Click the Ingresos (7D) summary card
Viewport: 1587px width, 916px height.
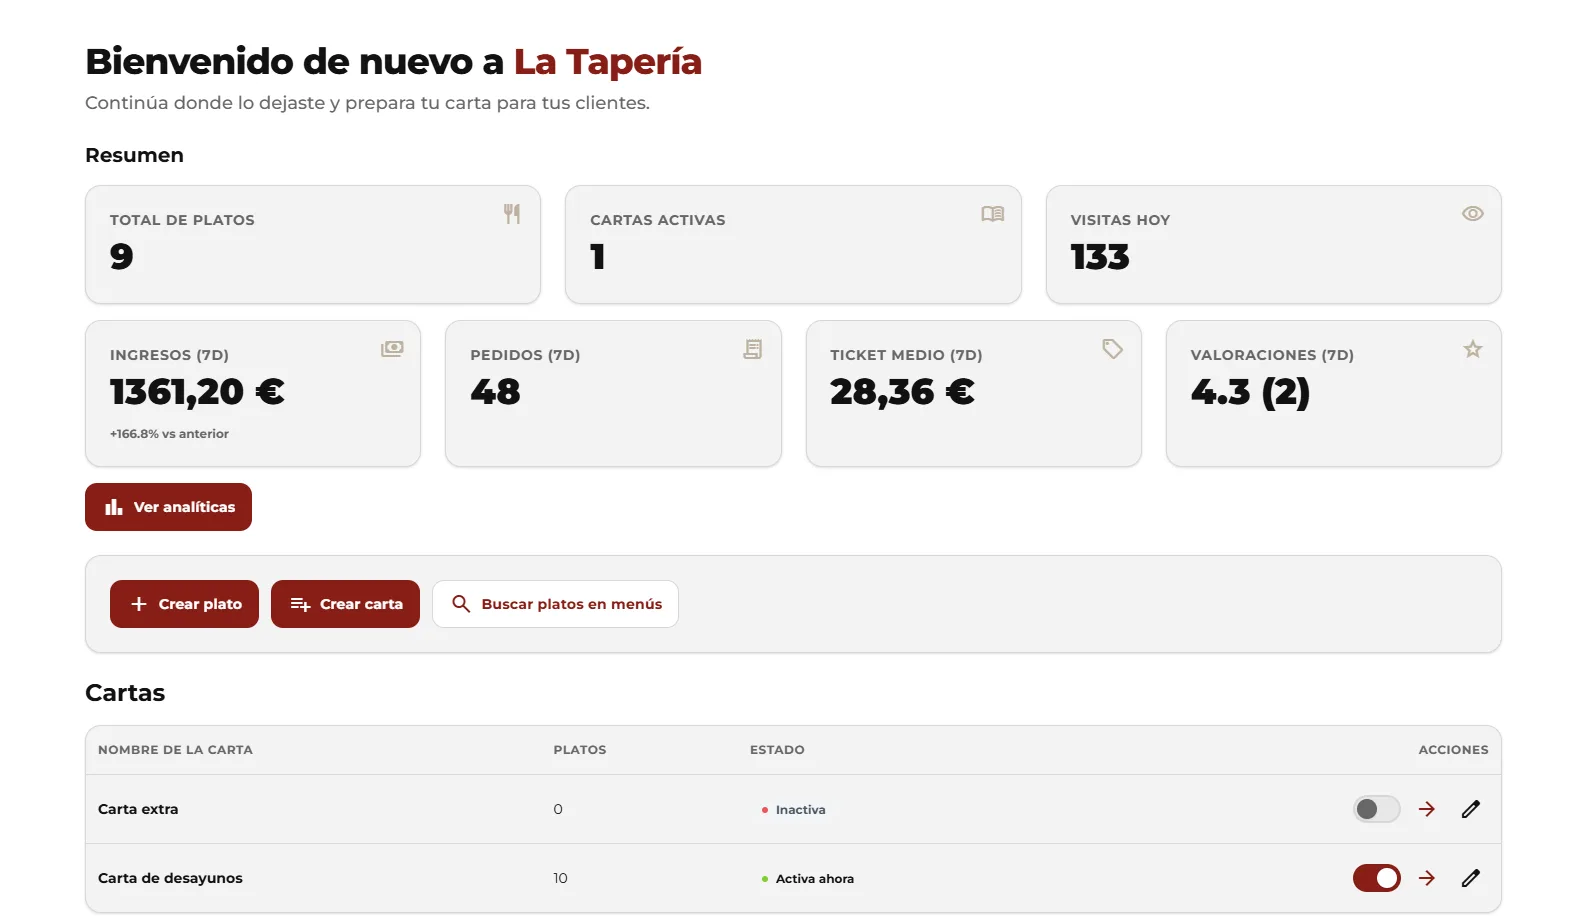253,393
